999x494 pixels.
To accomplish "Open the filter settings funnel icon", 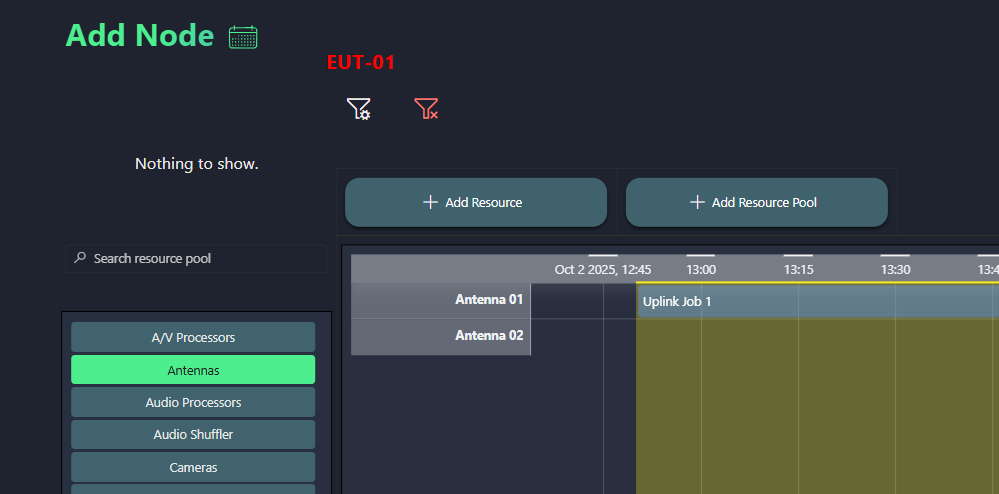I will coord(358,109).
